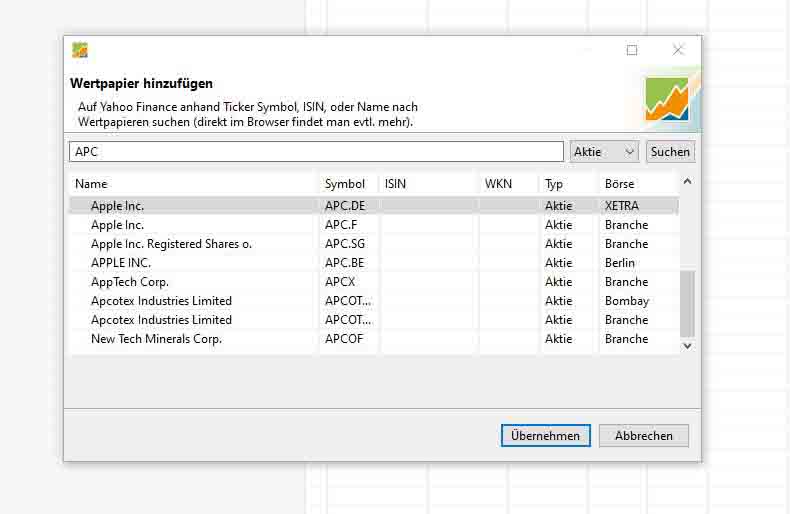
Task: Click the results list scroll up arrow
Action: pyautogui.click(x=687, y=181)
